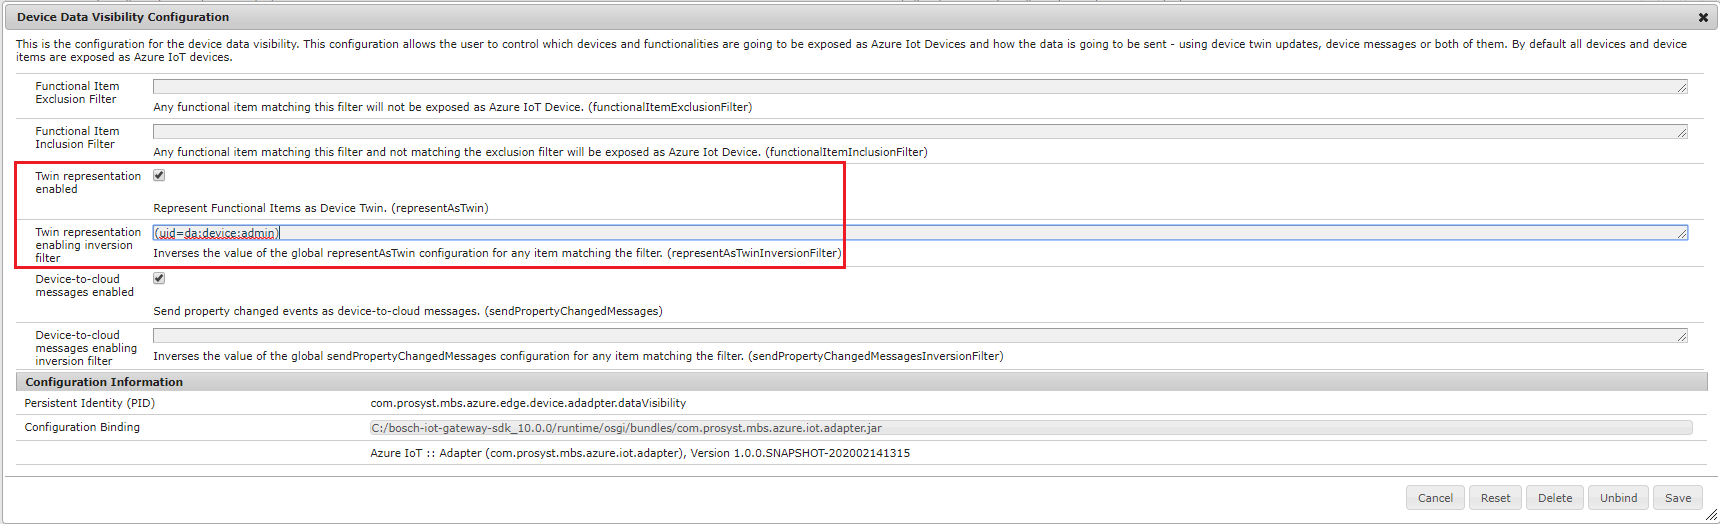The height and width of the screenshot is (524, 1720).
Task: Click the Delete button
Action: coord(1555,498)
